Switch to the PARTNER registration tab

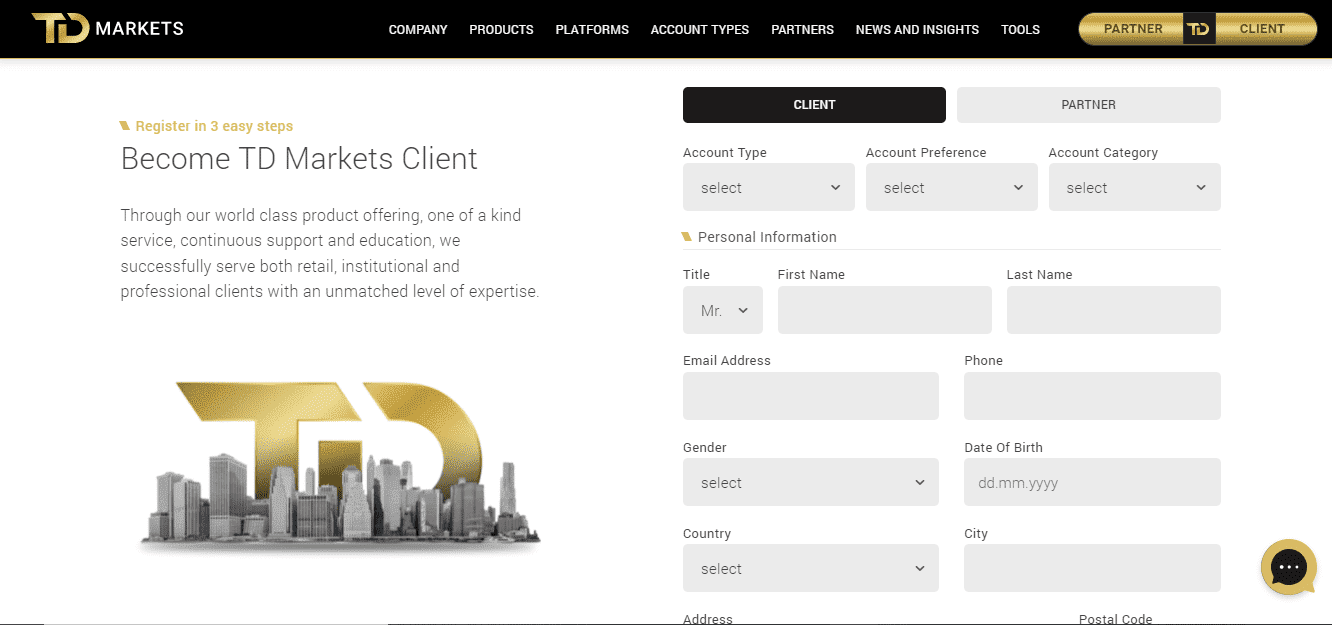(x=1088, y=105)
